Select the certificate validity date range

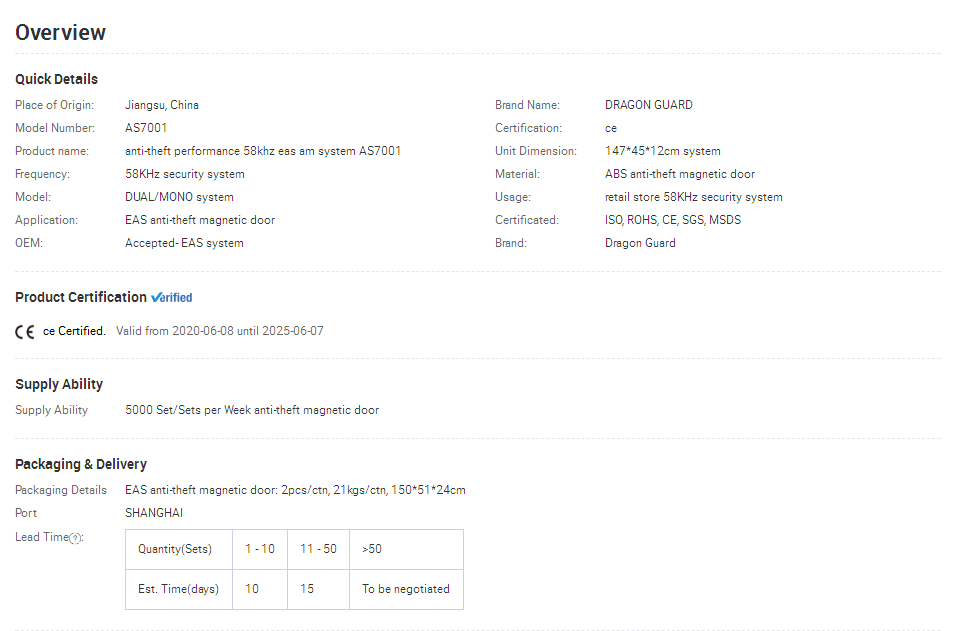pyautogui.click(x=220, y=331)
